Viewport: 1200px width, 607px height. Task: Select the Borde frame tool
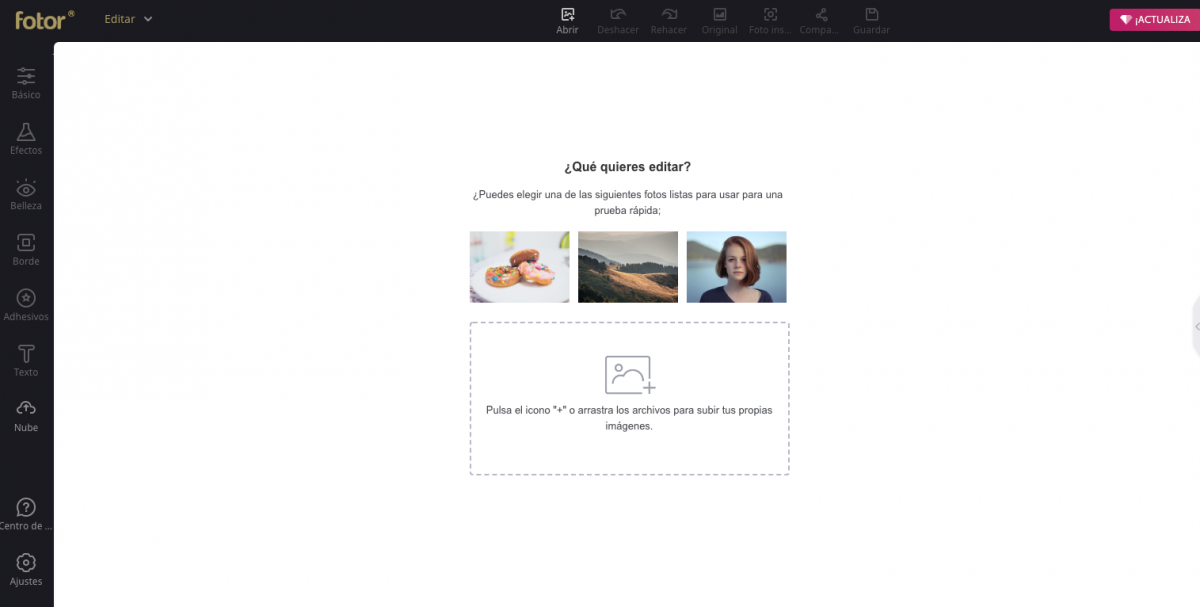(26, 248)
